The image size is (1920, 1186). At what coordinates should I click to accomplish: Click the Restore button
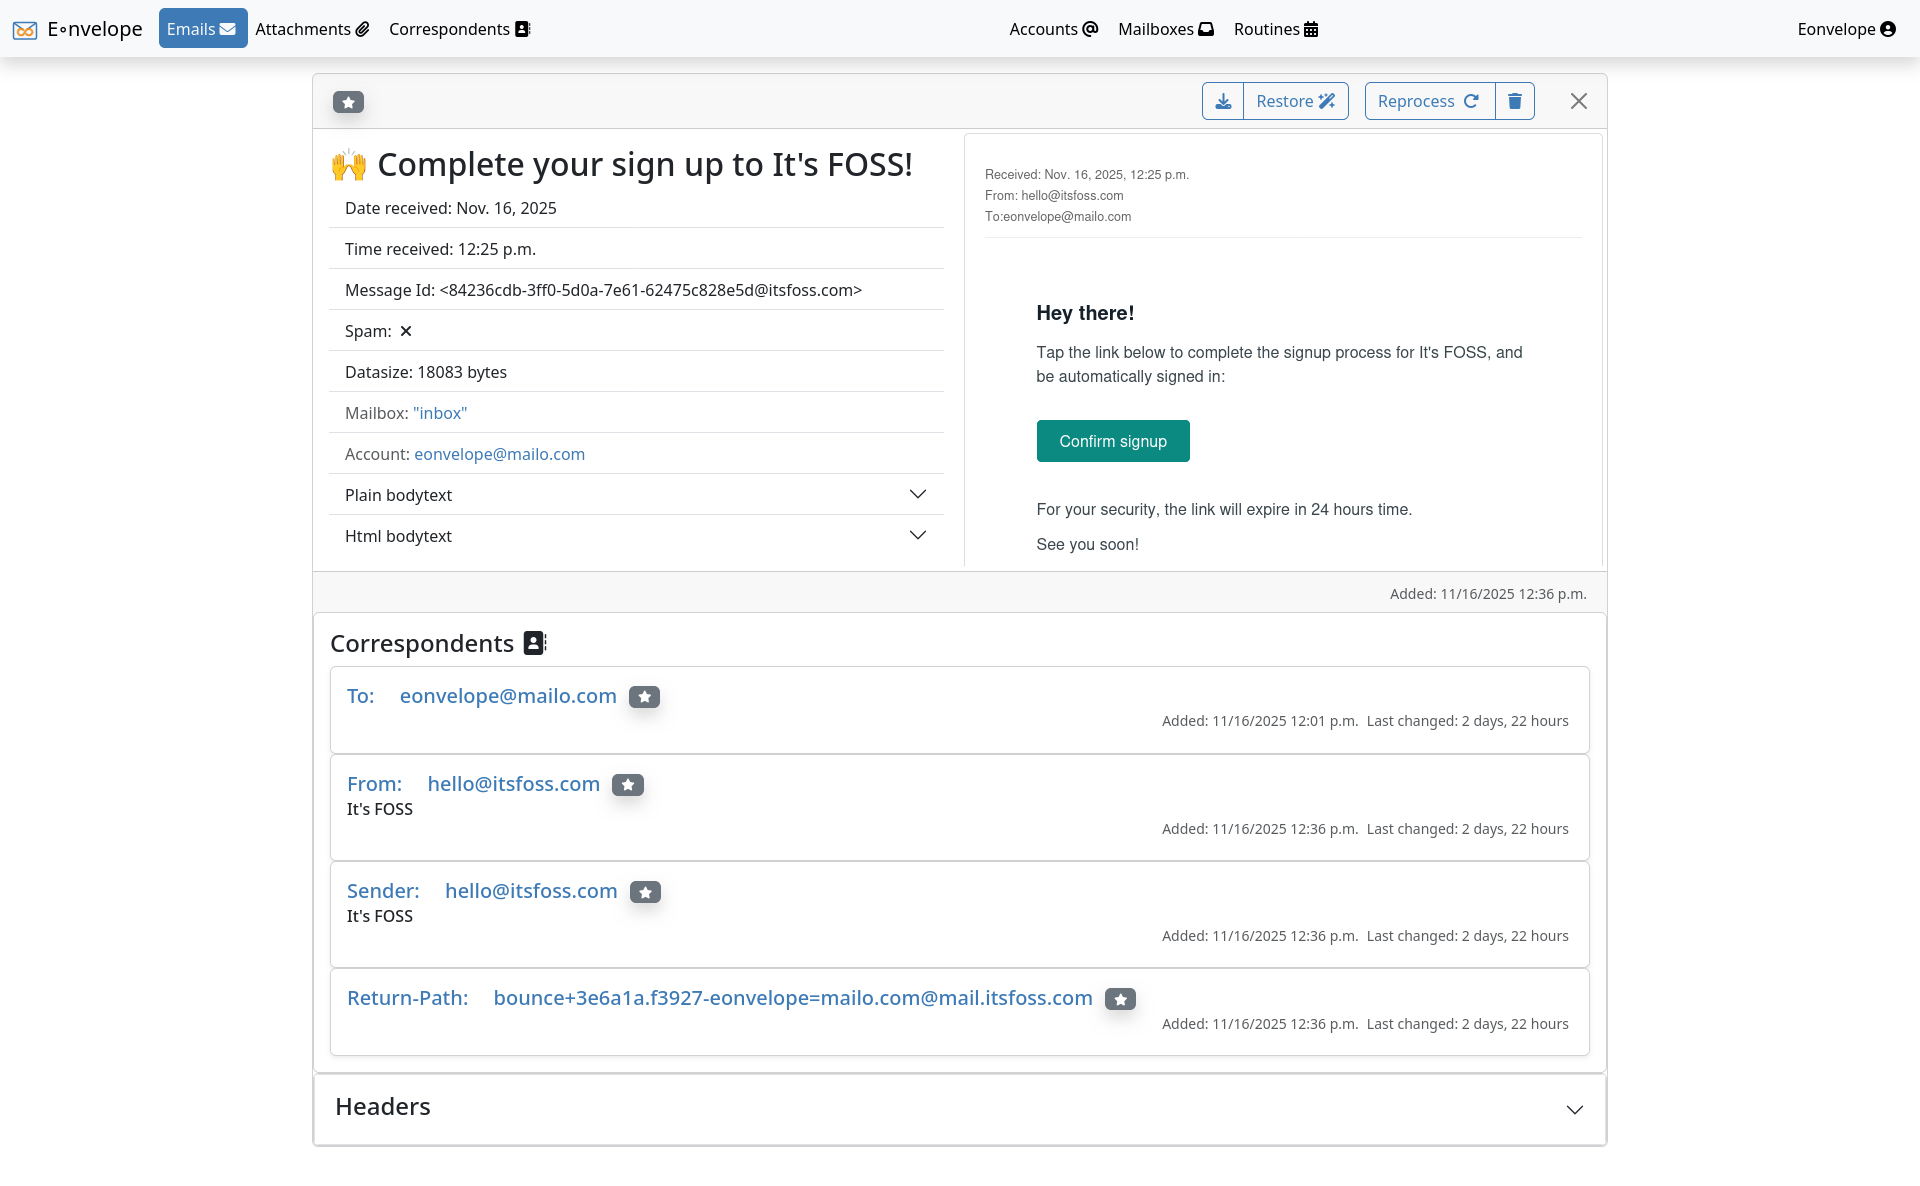1295,100
